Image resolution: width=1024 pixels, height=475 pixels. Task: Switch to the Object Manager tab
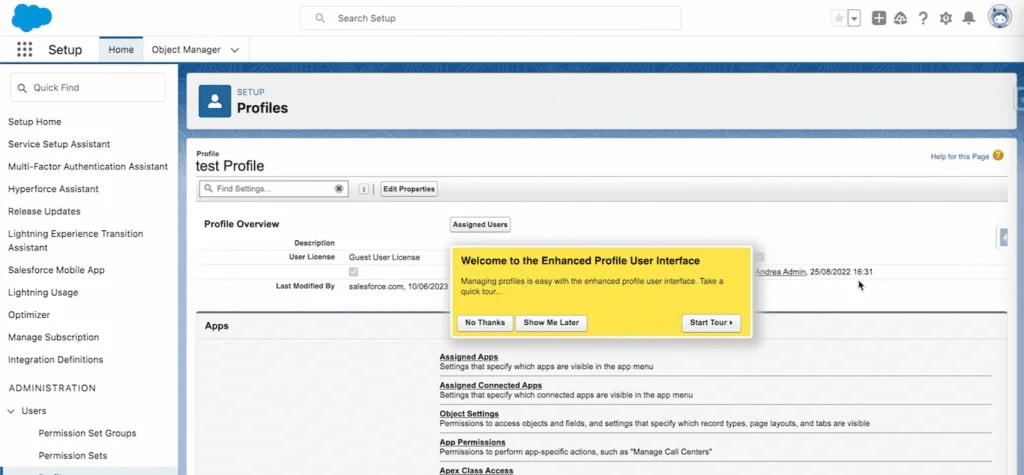(x=186, y=50)
